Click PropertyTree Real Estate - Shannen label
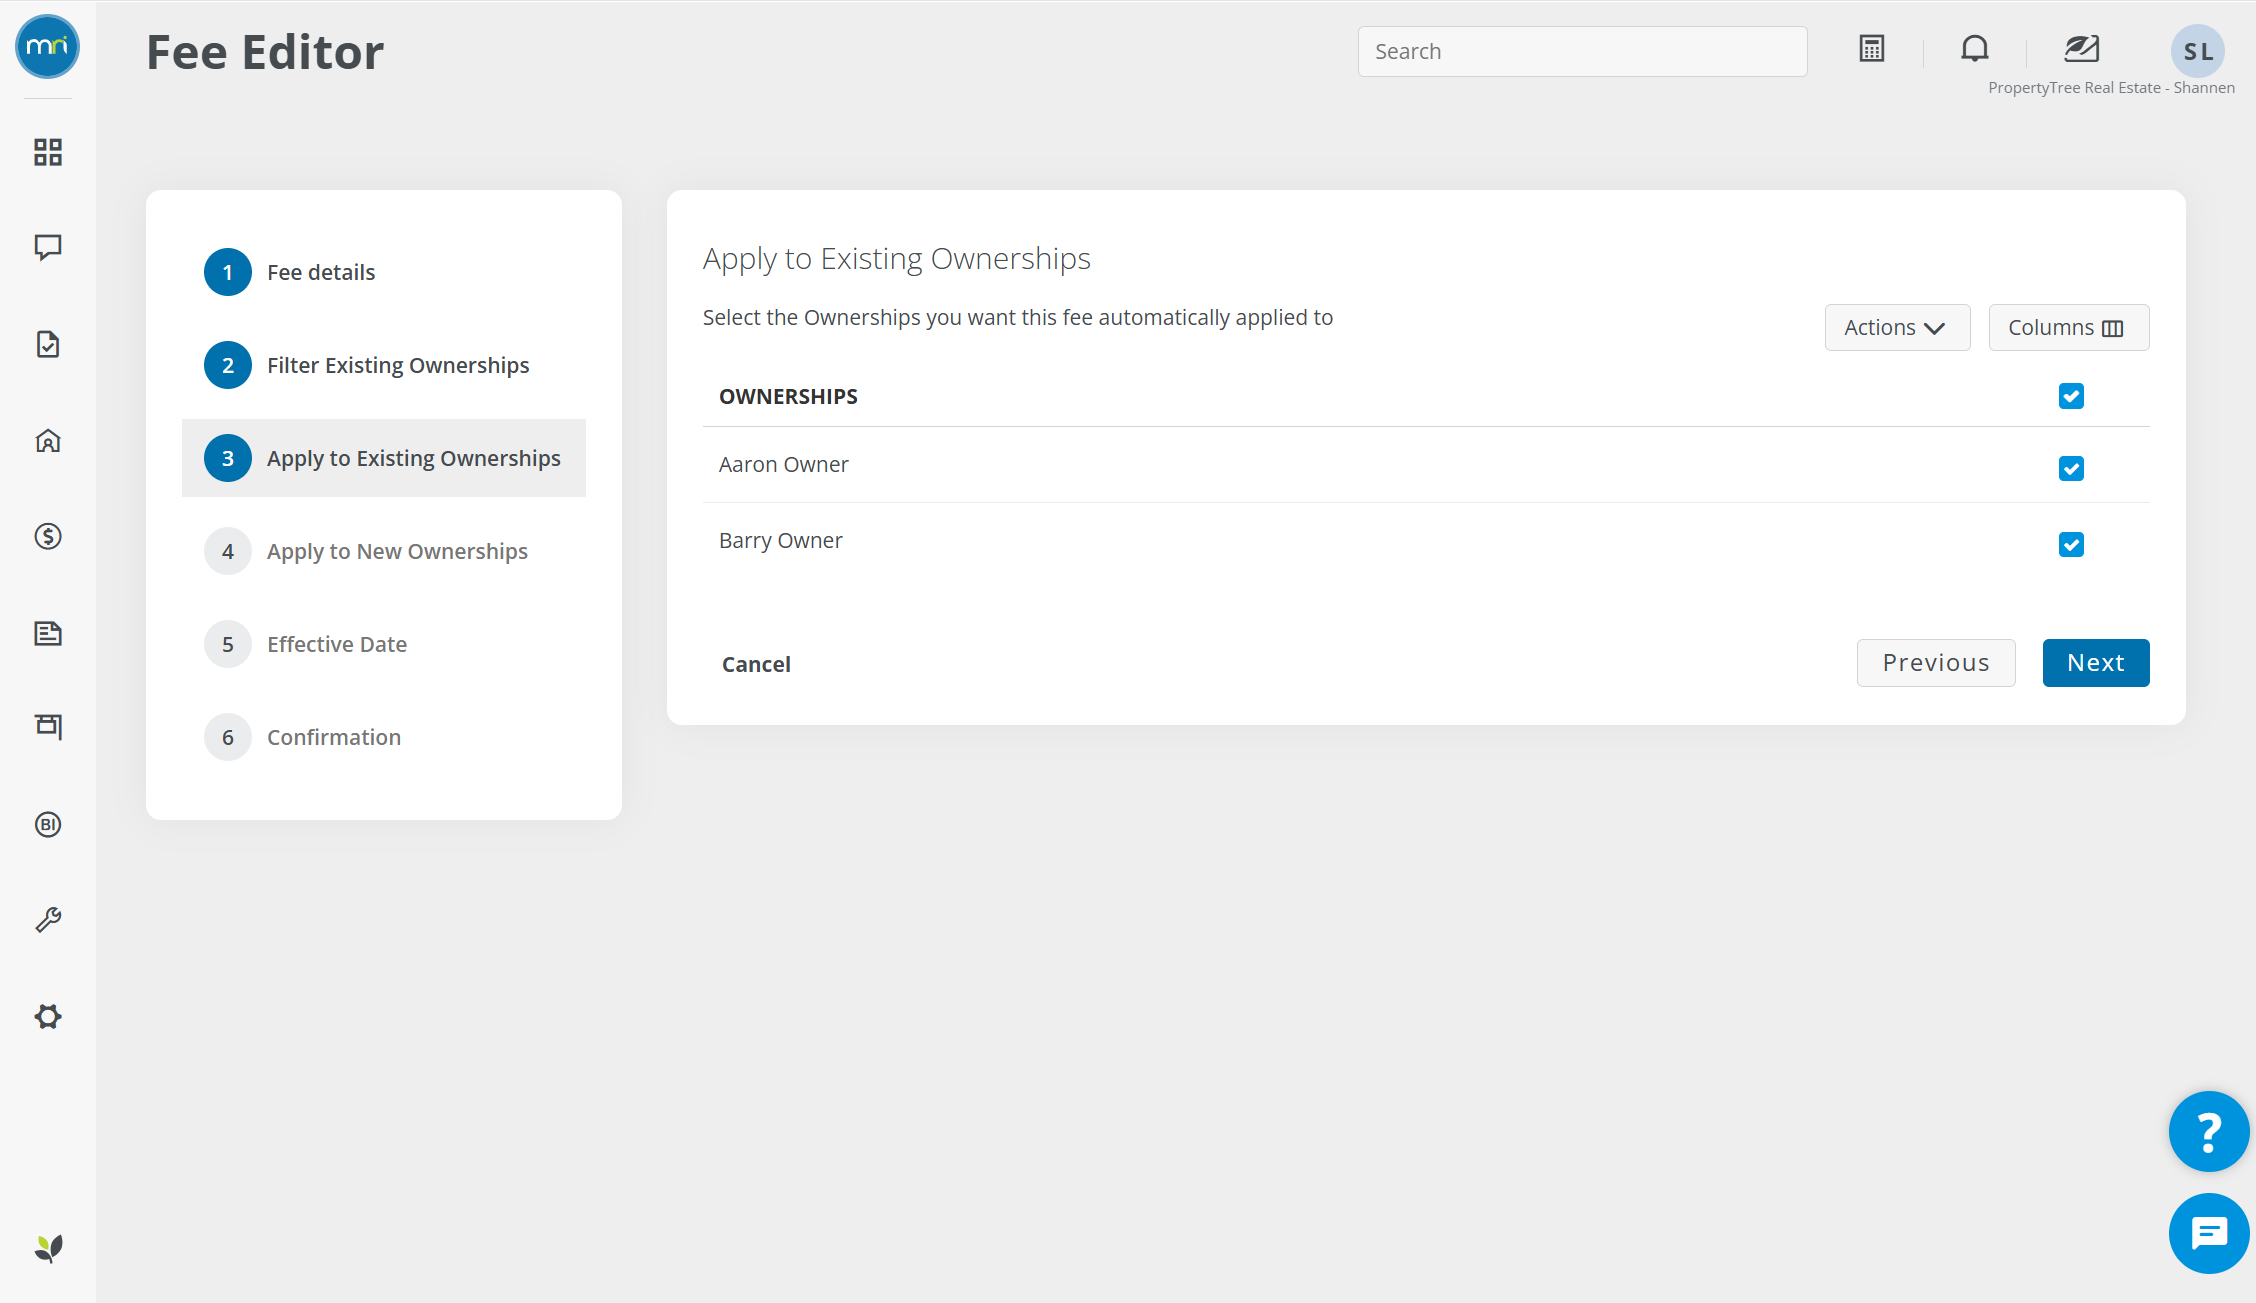Viewport: 2256px width, 1303px height. pyautogui.click(x=2111, y=88)
